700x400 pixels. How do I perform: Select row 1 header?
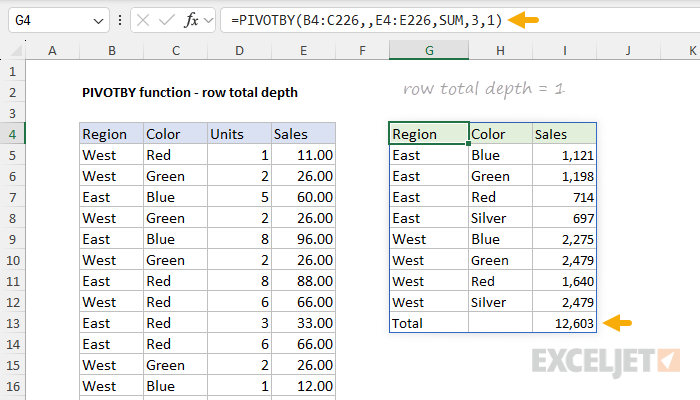12,71
